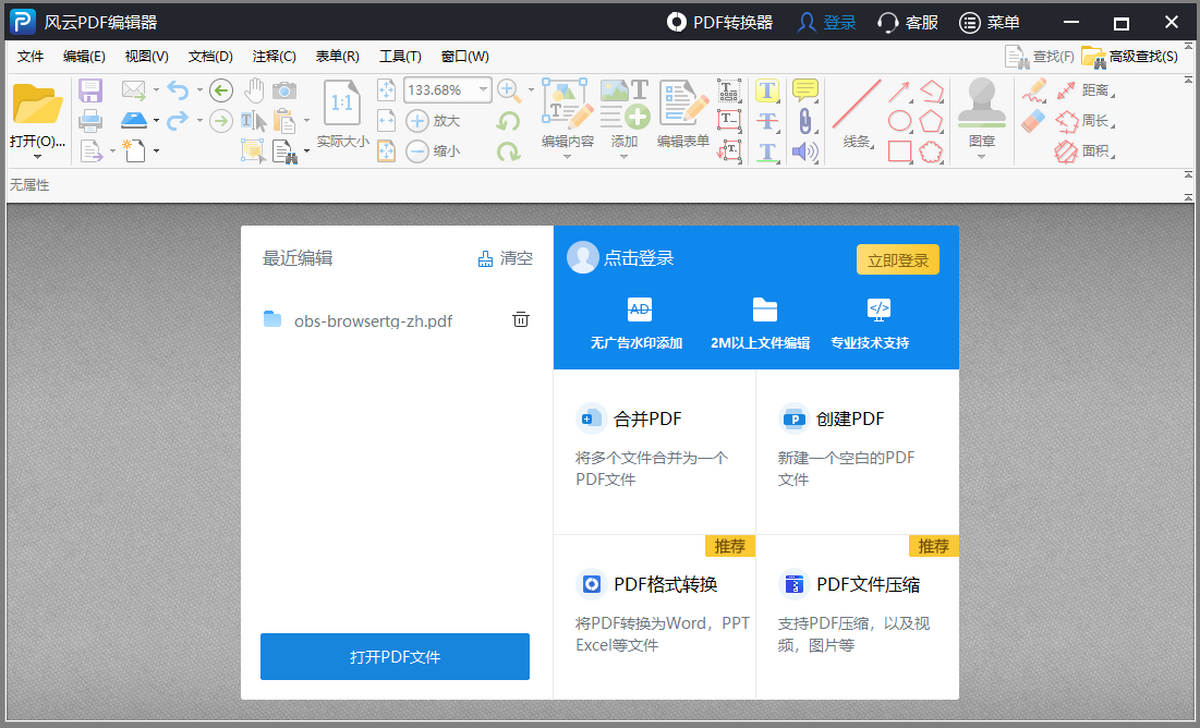Open recent file obs-browsertq-zh.pdf
The image size is (1200, 728).
373,321
